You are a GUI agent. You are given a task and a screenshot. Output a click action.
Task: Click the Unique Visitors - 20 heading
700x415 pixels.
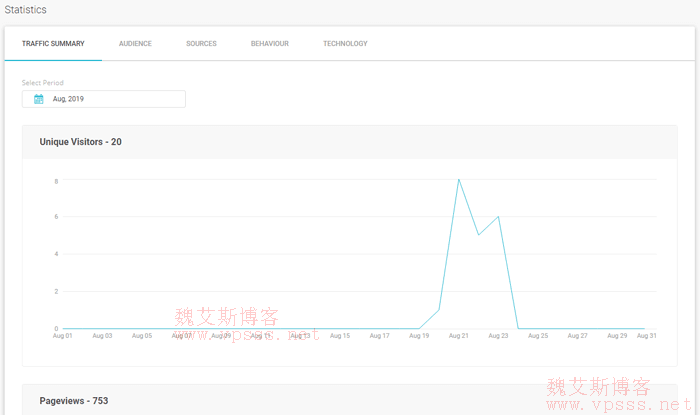click(81, 142)
